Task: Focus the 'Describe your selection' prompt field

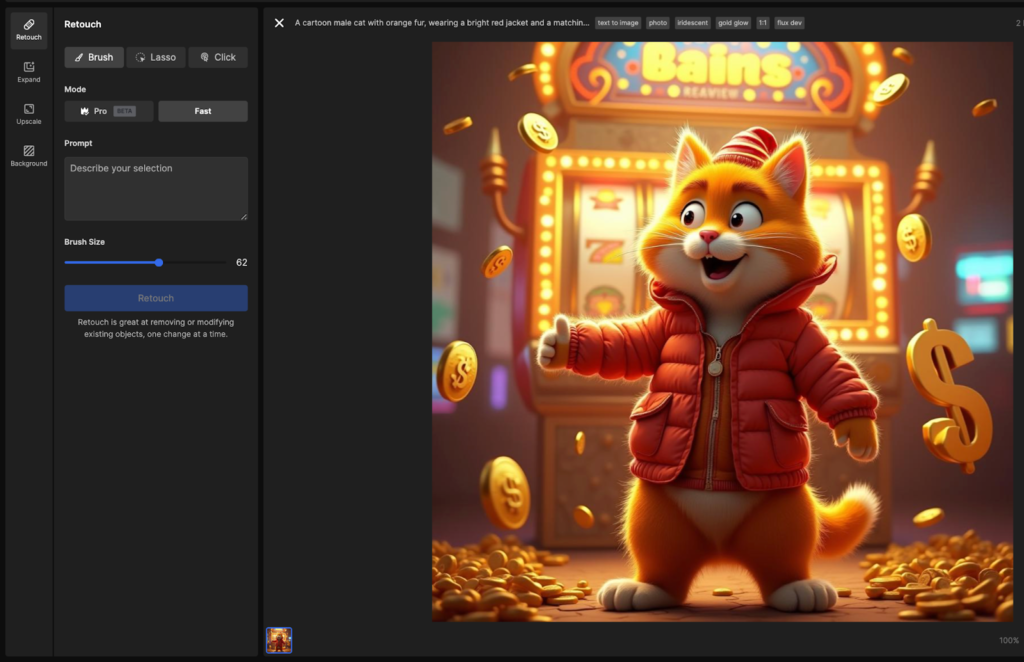Action: [156, 188]
